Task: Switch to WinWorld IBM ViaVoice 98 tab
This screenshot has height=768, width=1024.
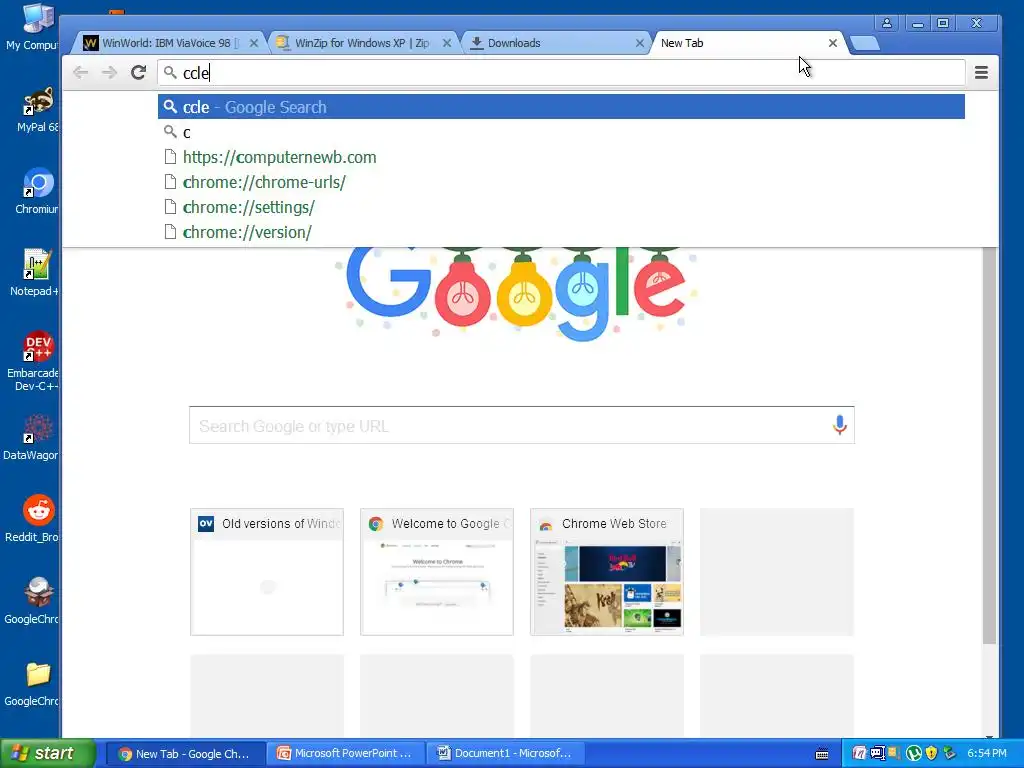Action: [168, 43]
